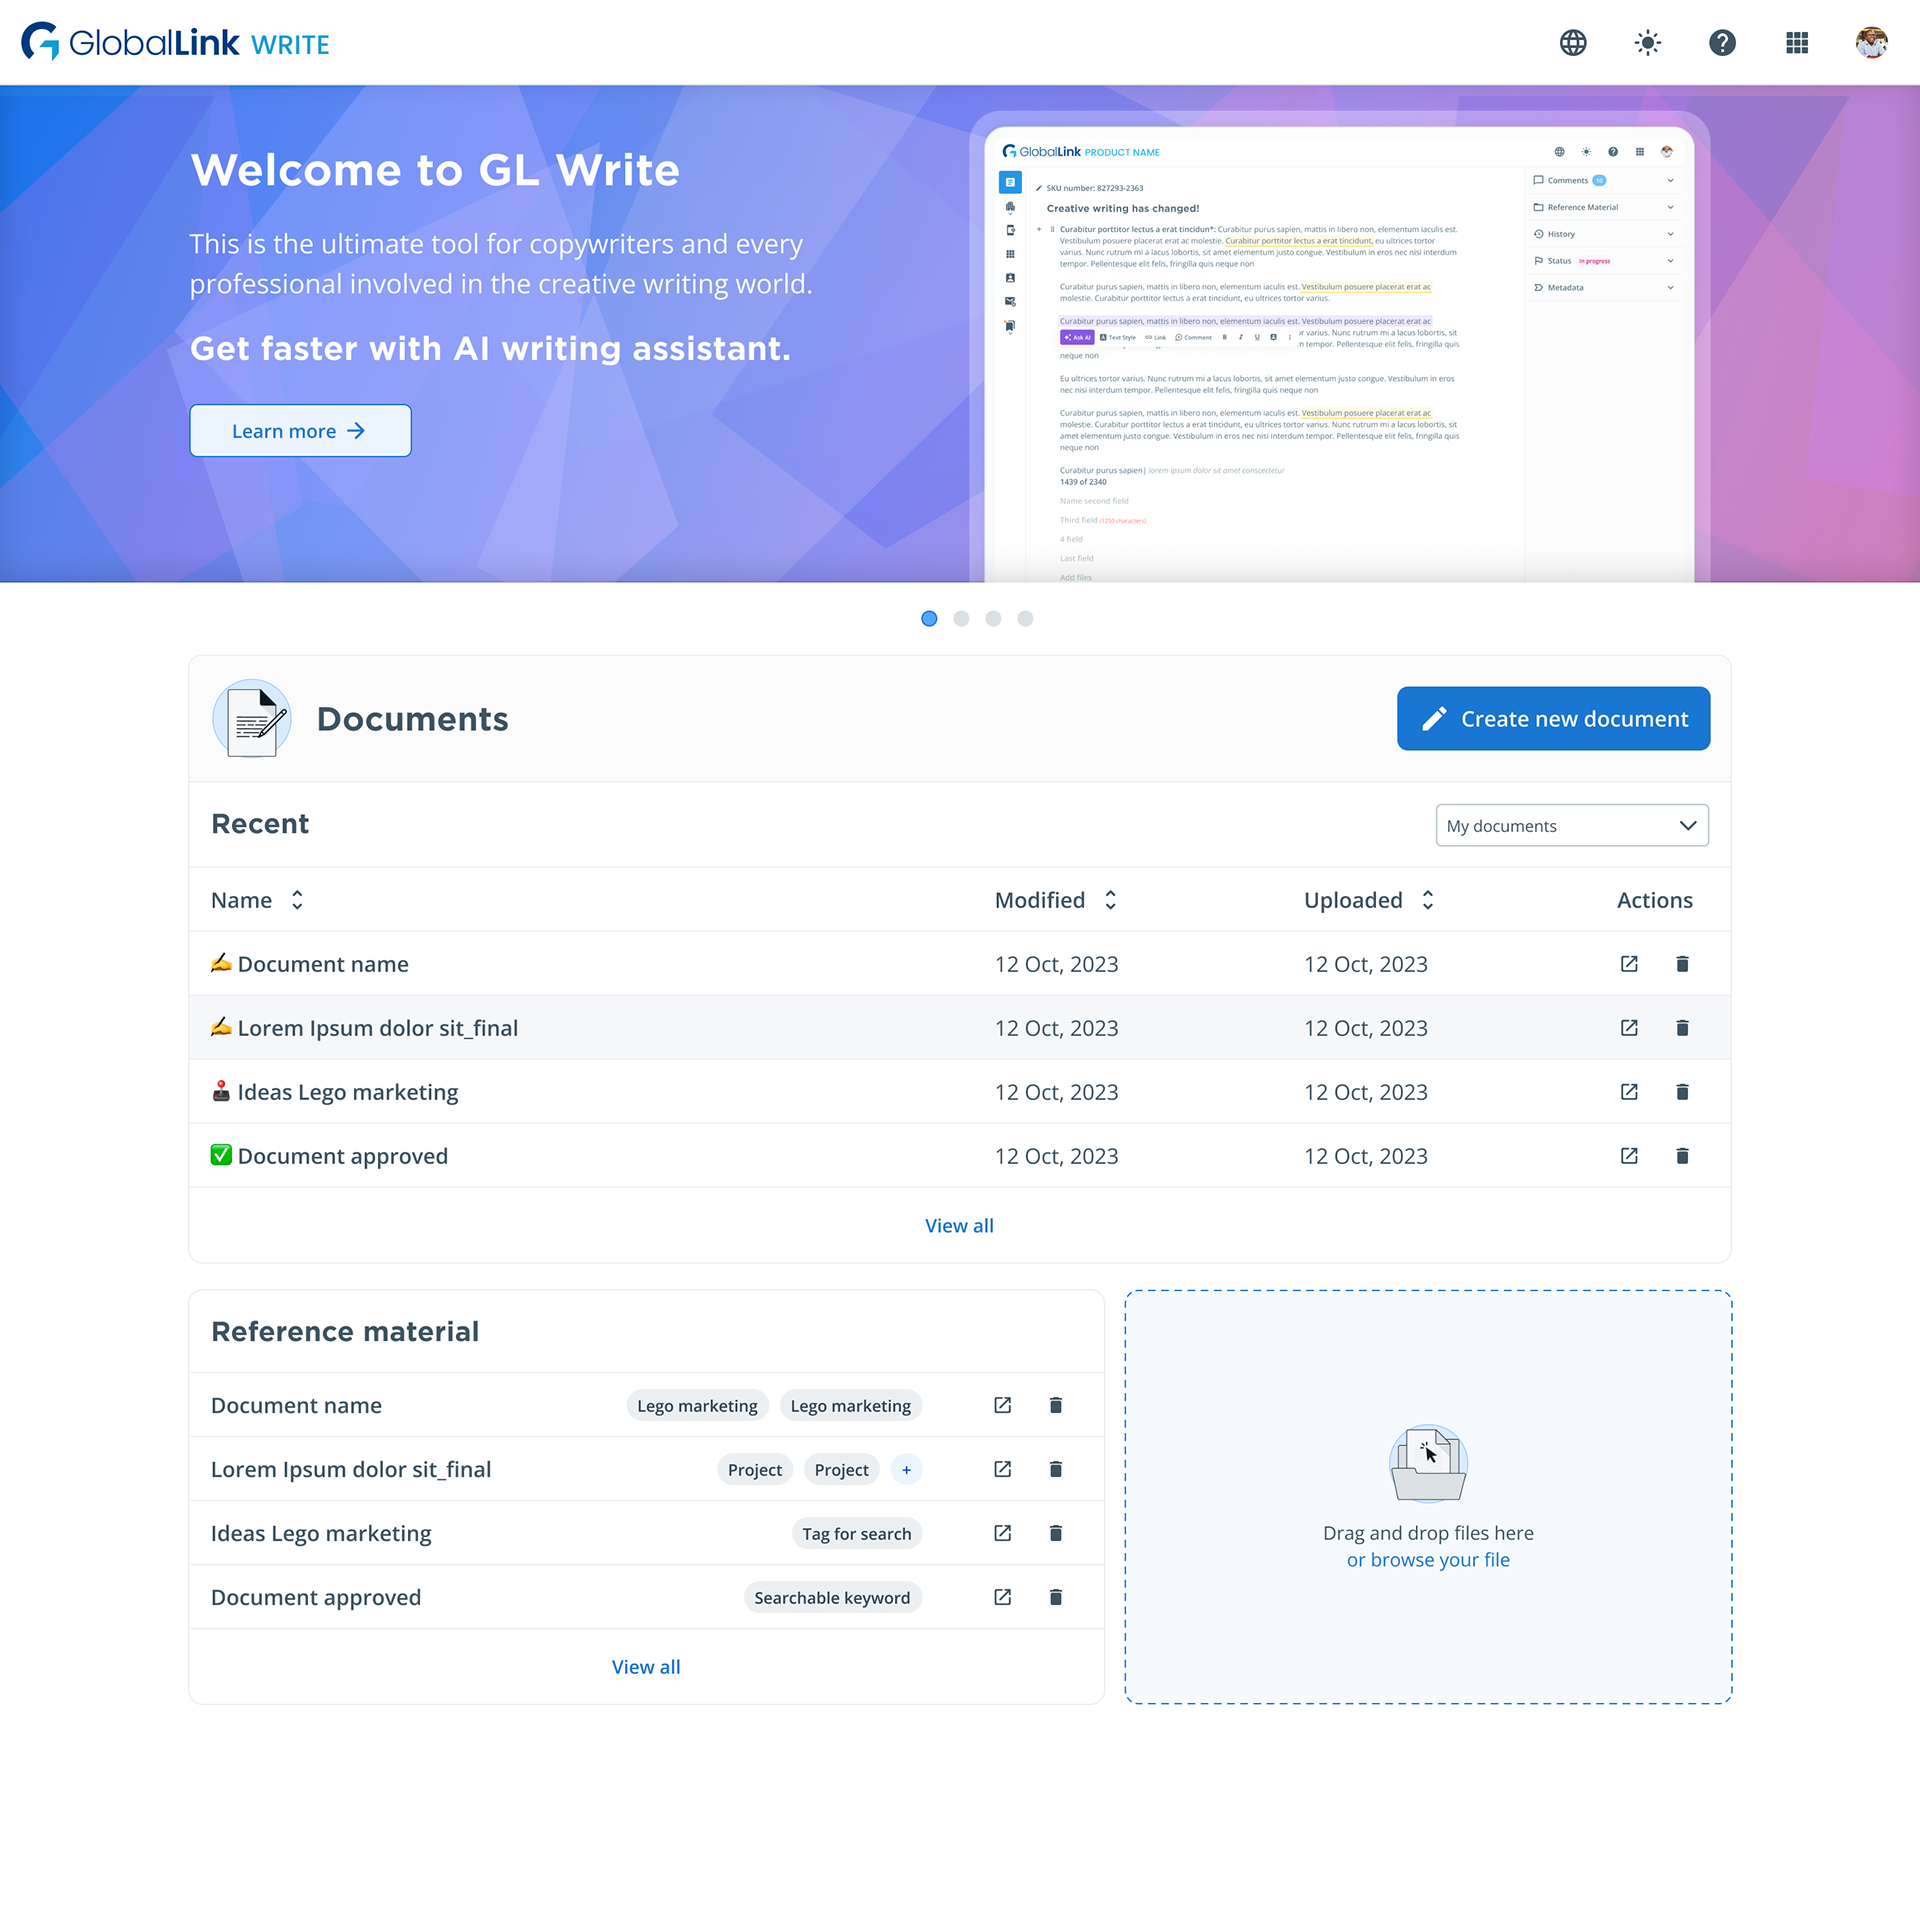1920x1925 pixels.
Task: Open the help question mark icon
Action: tap(1722, 43)
